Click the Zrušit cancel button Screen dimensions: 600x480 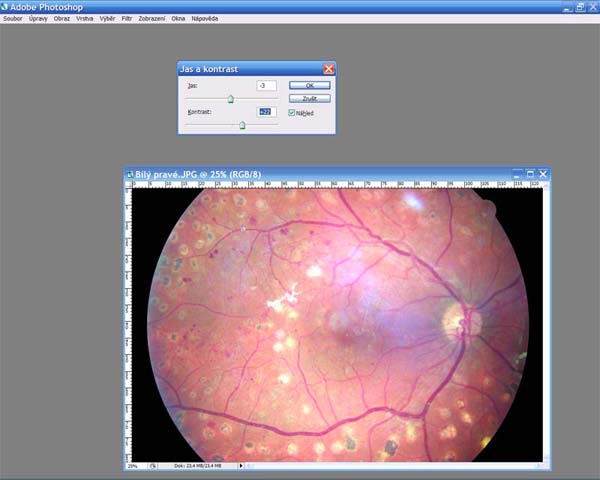pos(309,99)
